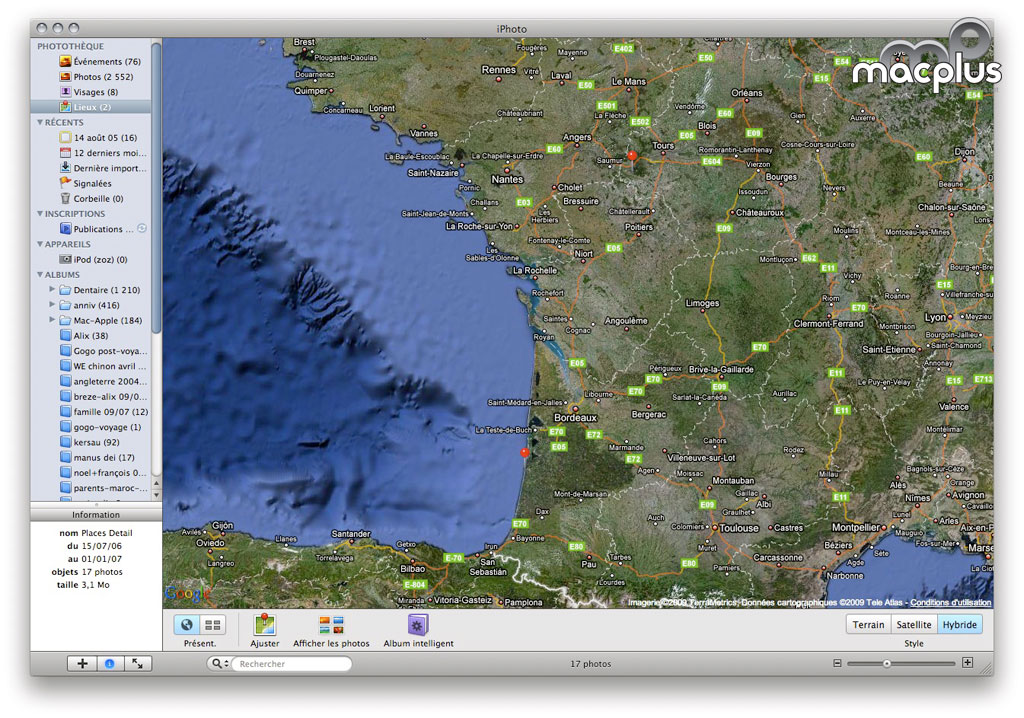1024x718 pixels.
Task: Click the album name Places Detail
Action: [107, 533]
